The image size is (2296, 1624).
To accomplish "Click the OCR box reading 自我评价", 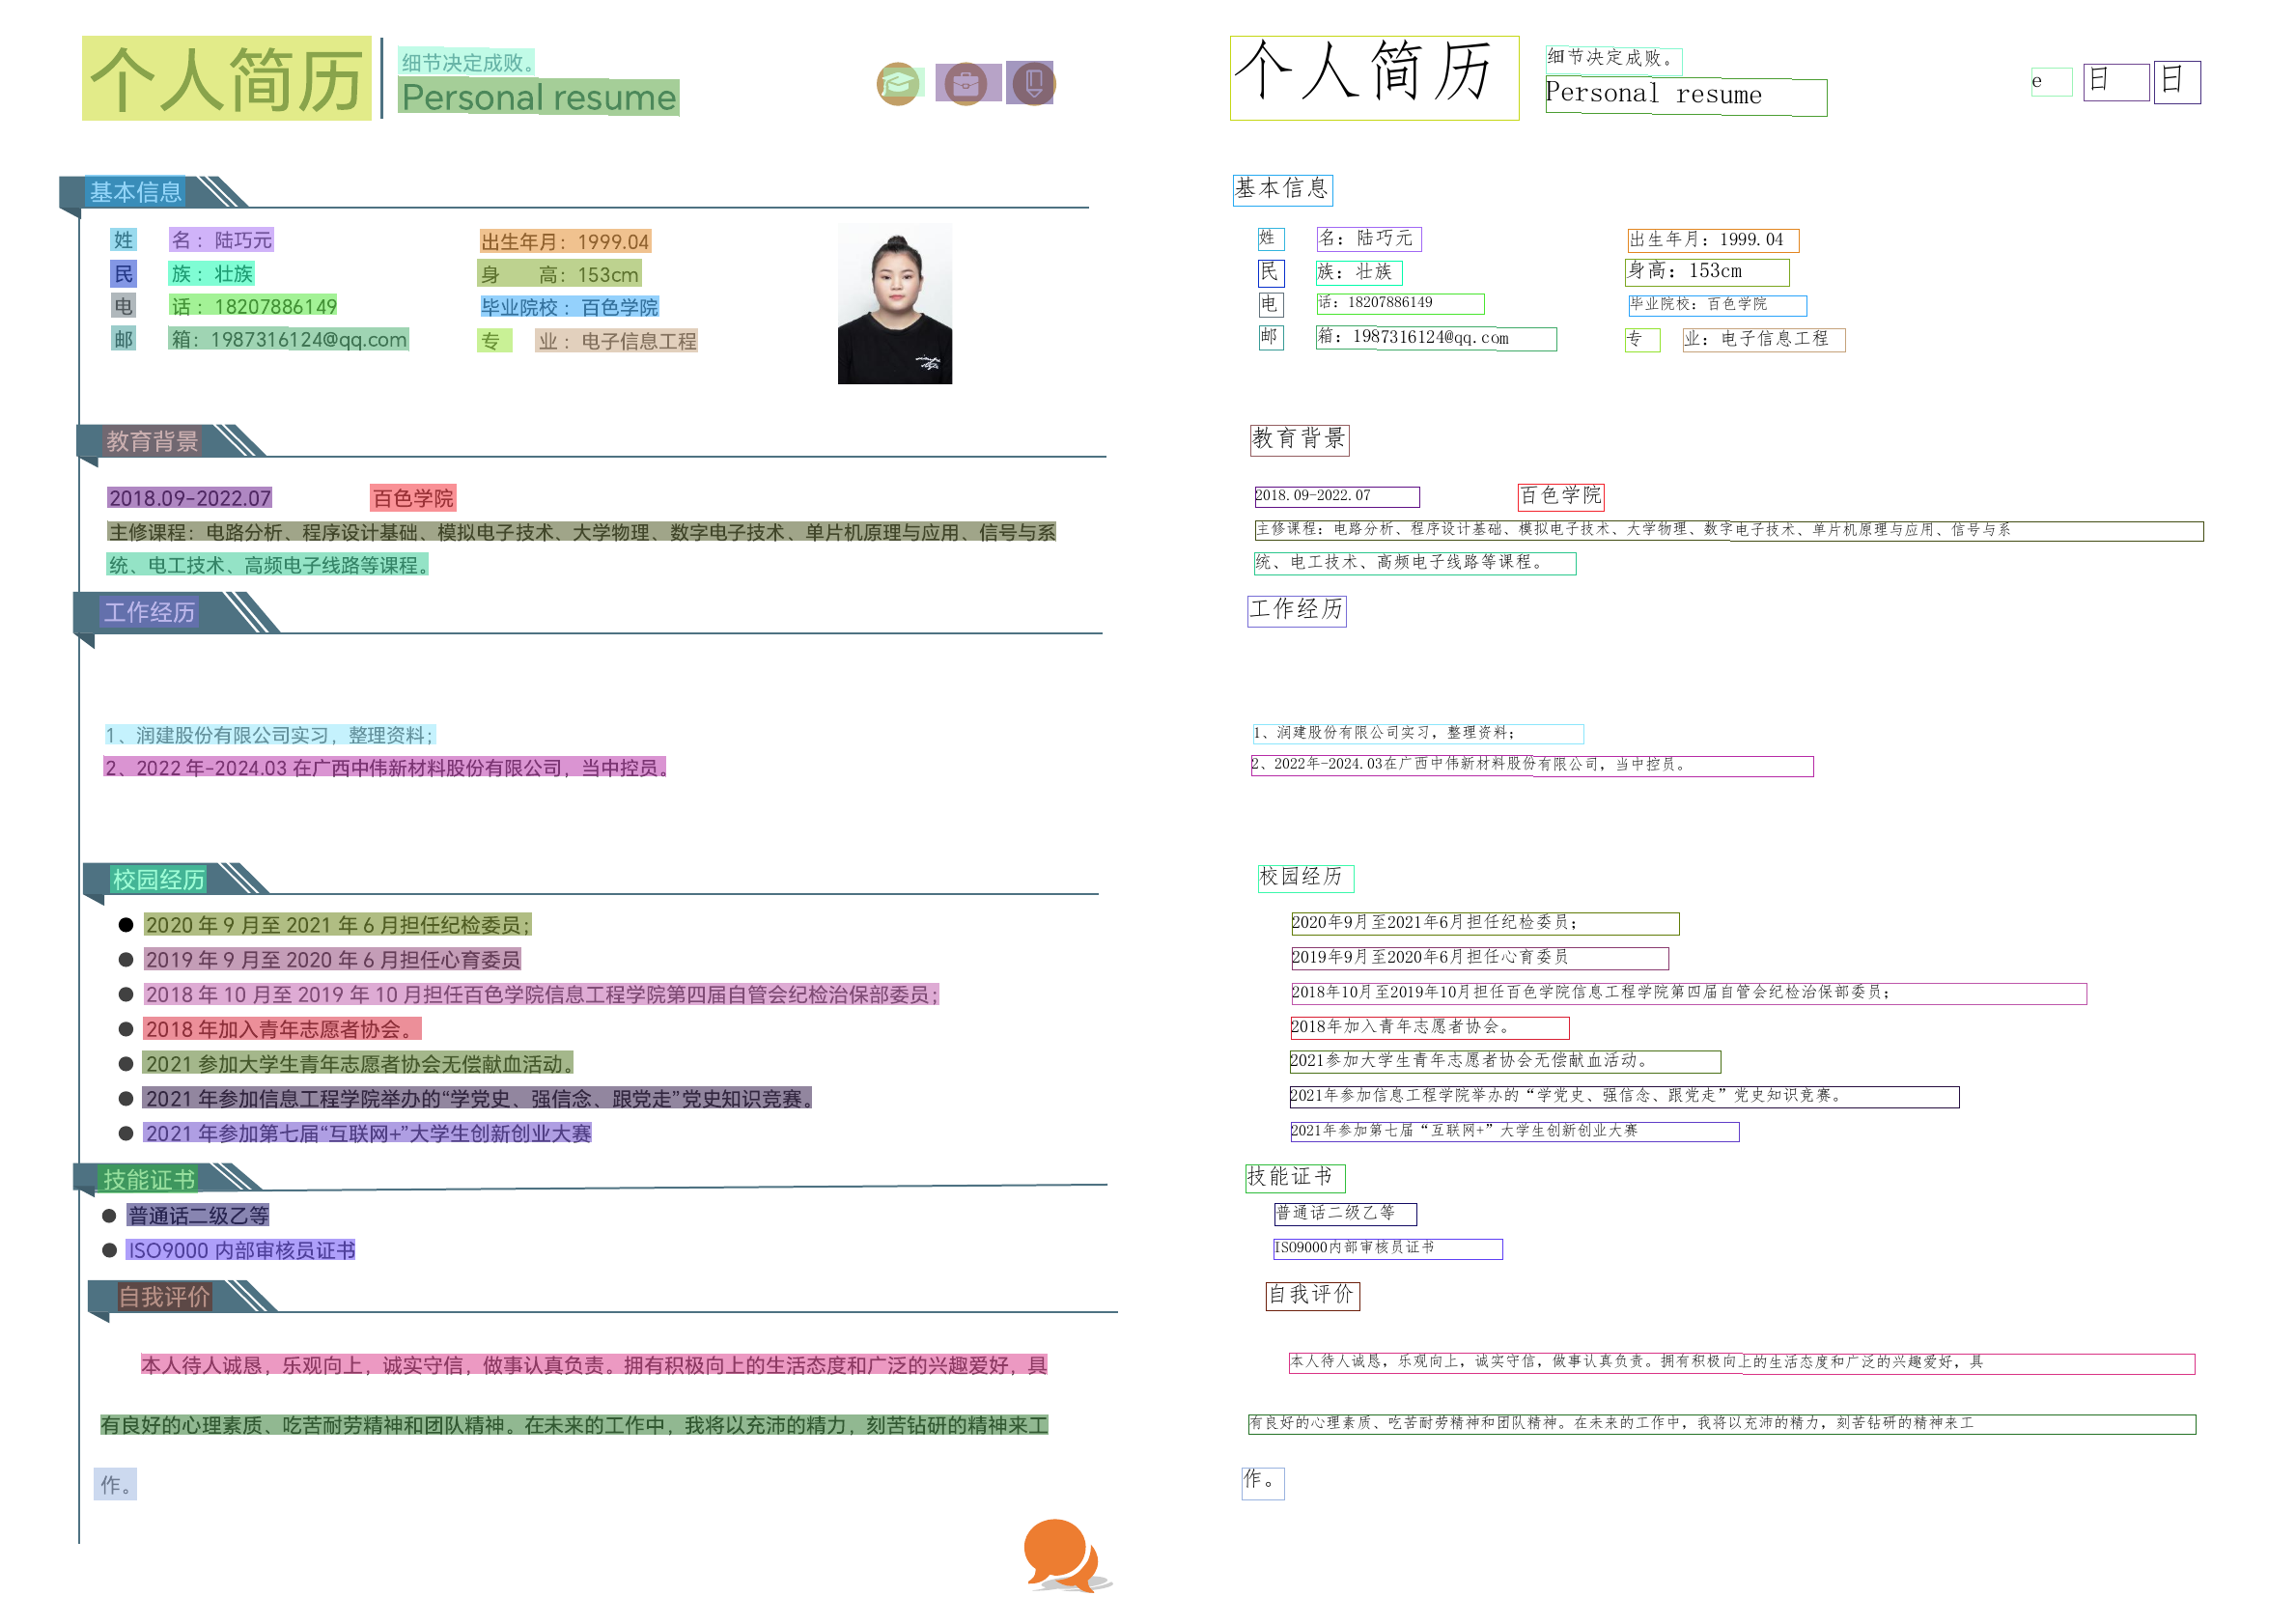I will (1311, 1296).
